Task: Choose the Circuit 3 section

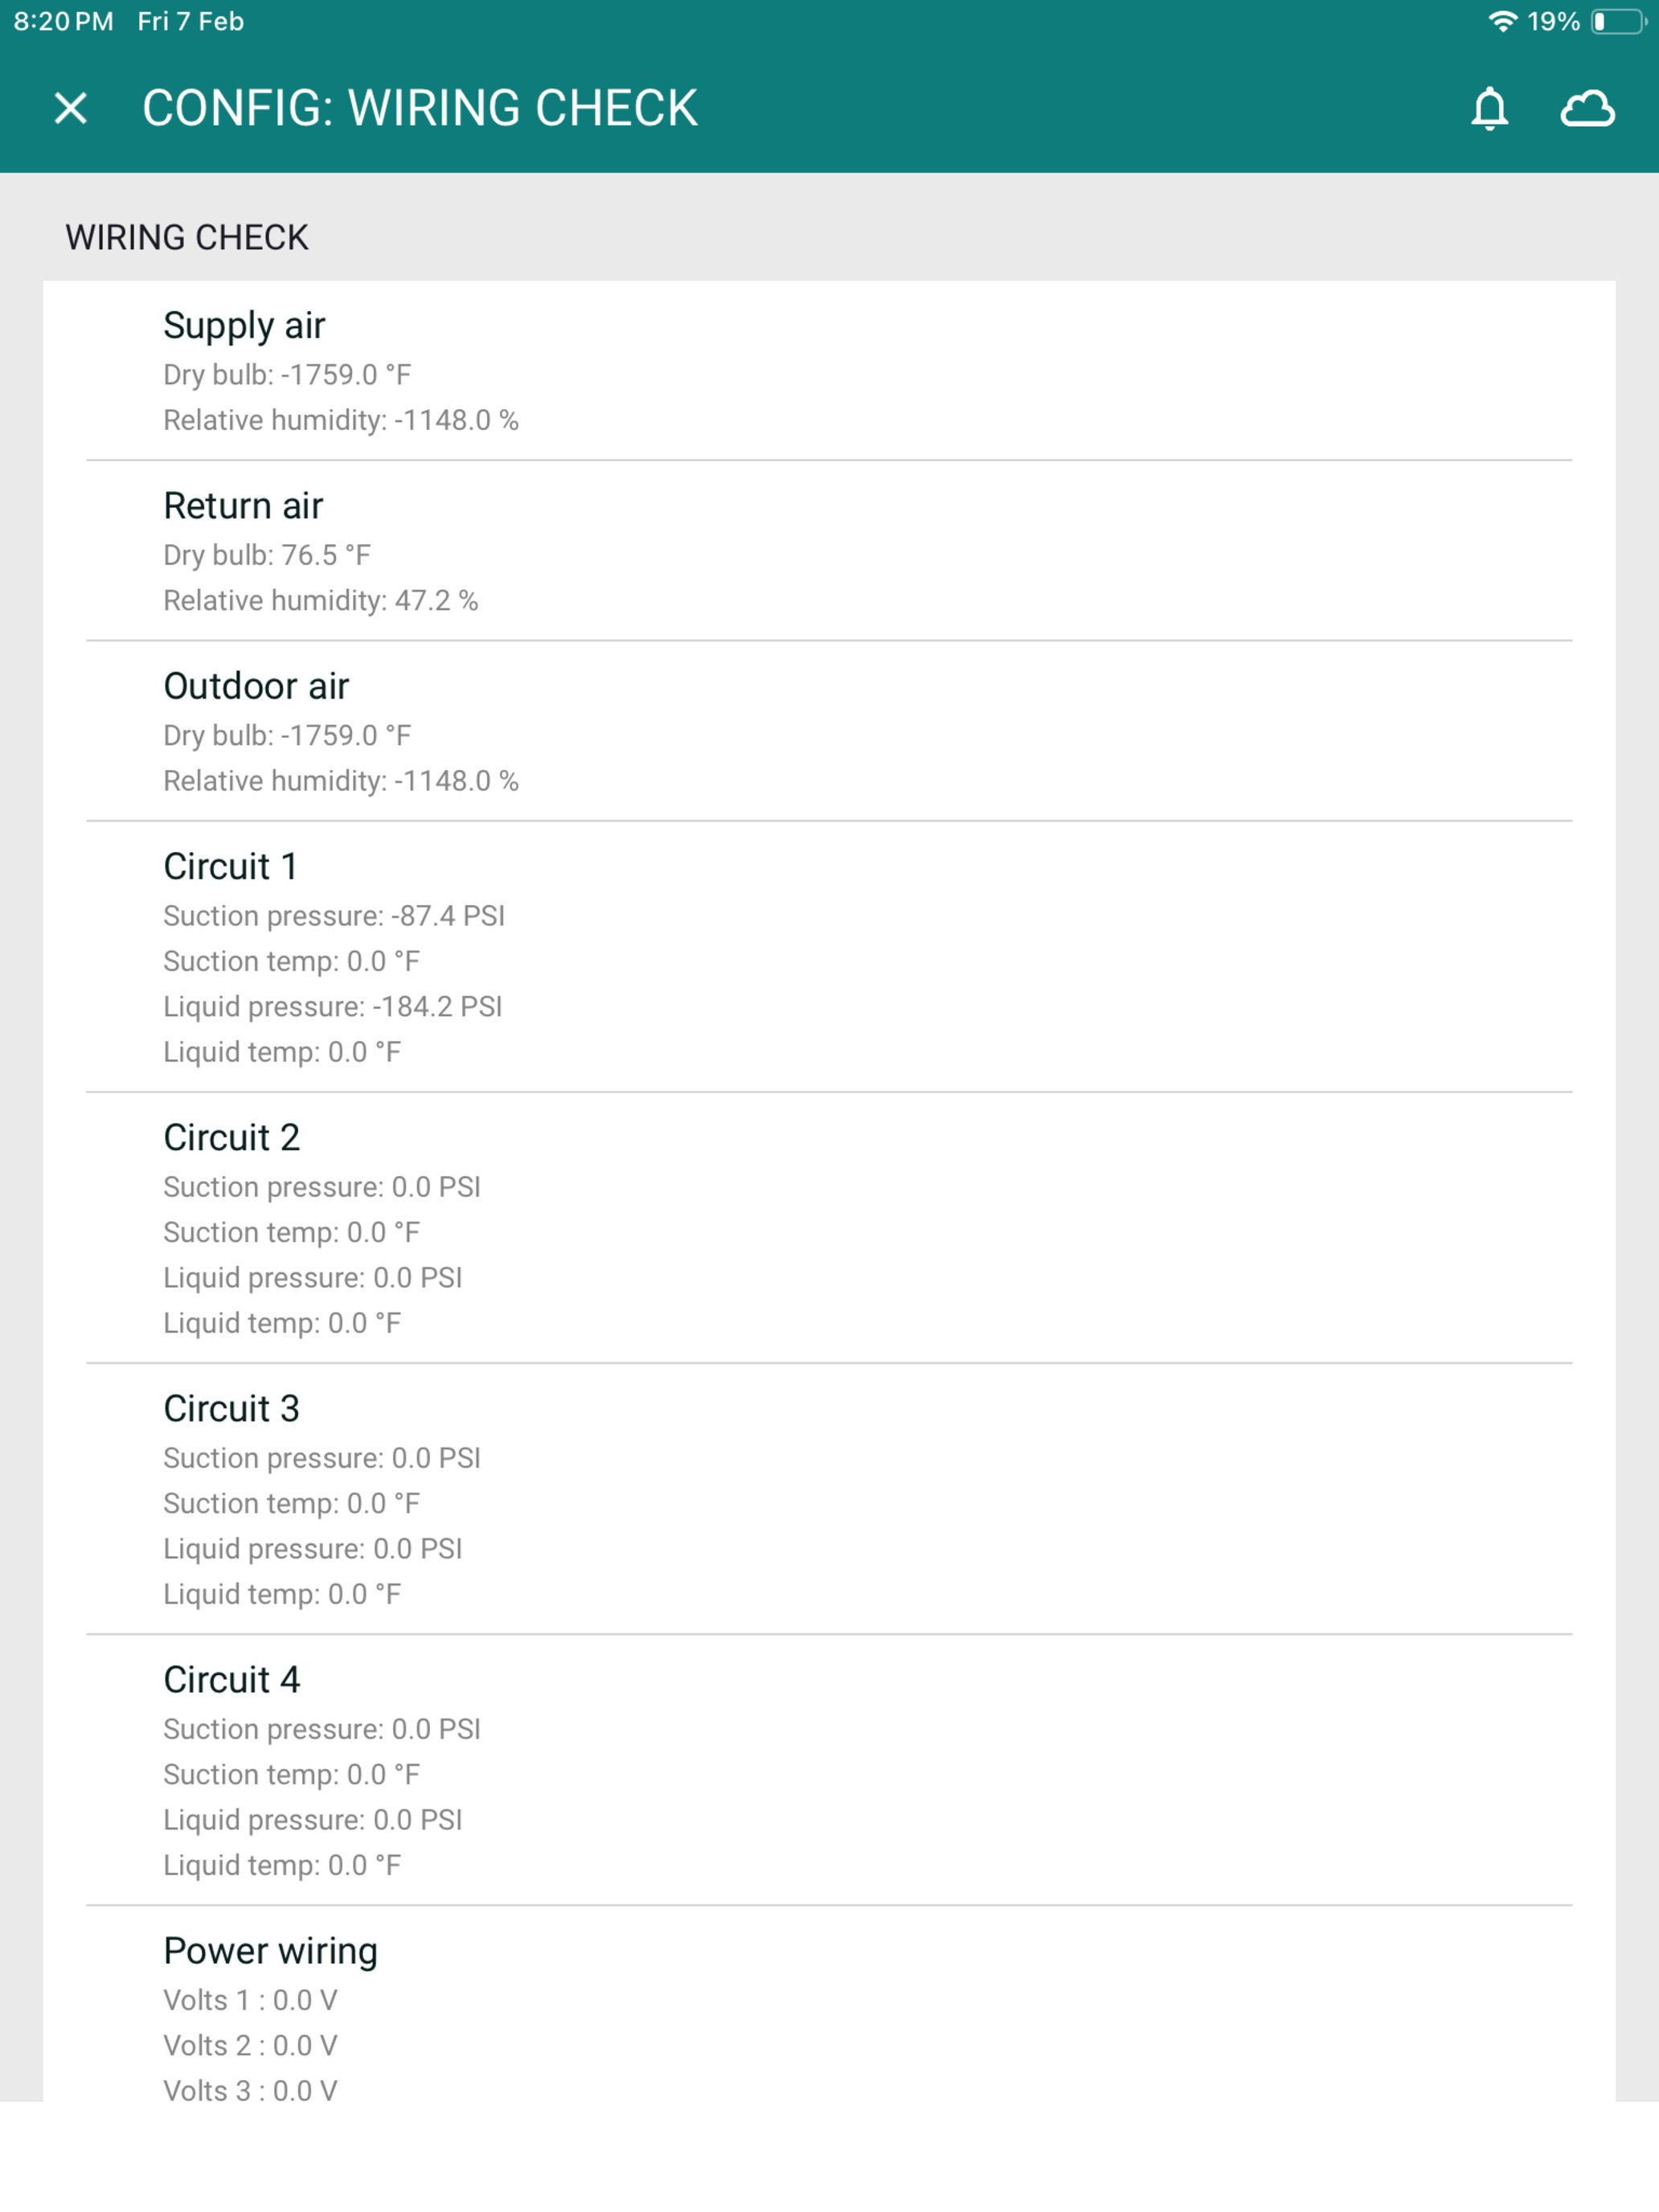Action: tap(829, 1498)
